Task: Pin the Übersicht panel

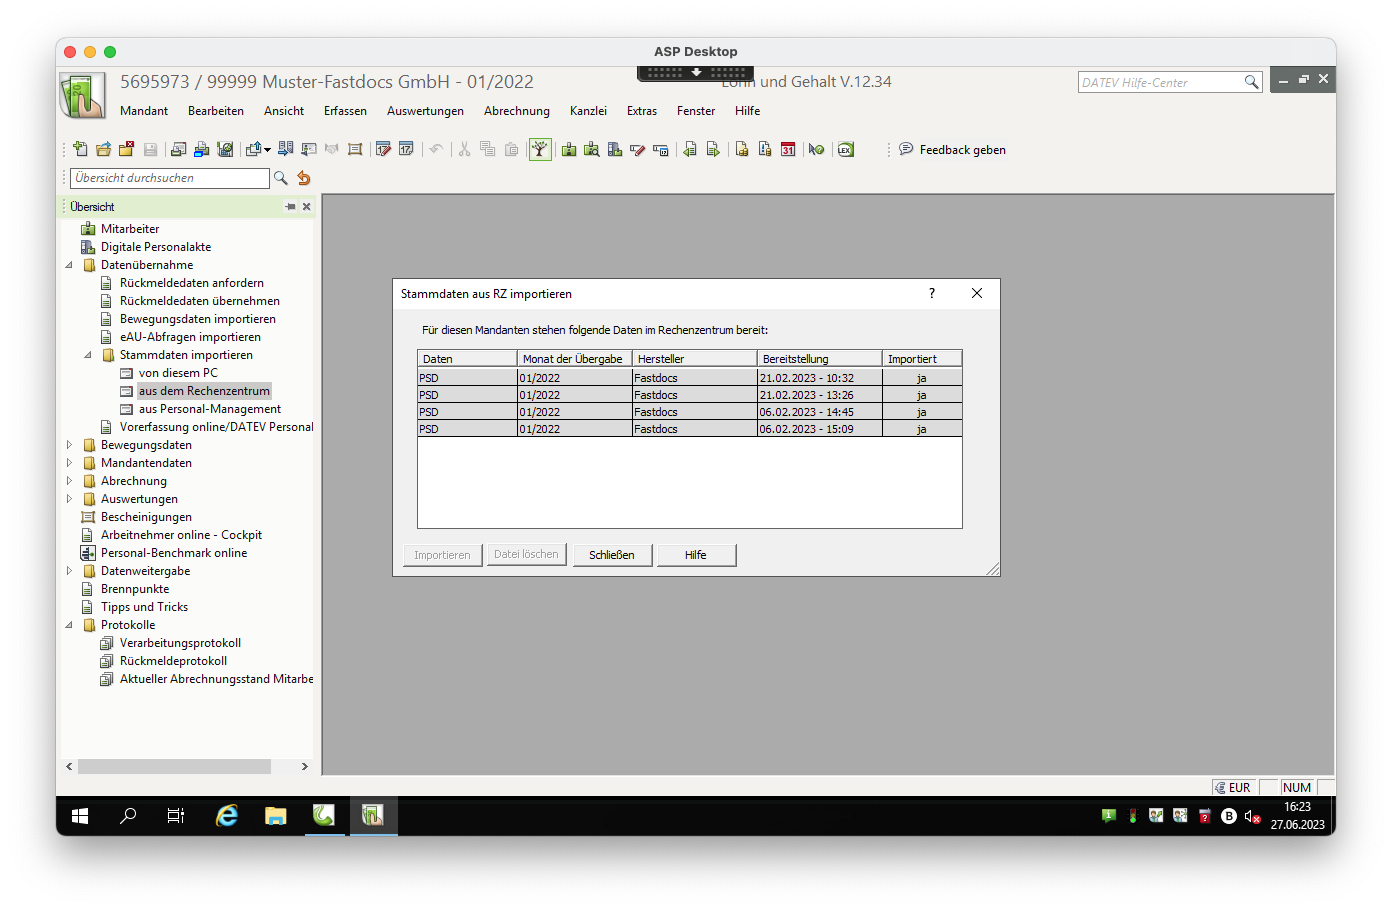Action: tap(291, 207)
